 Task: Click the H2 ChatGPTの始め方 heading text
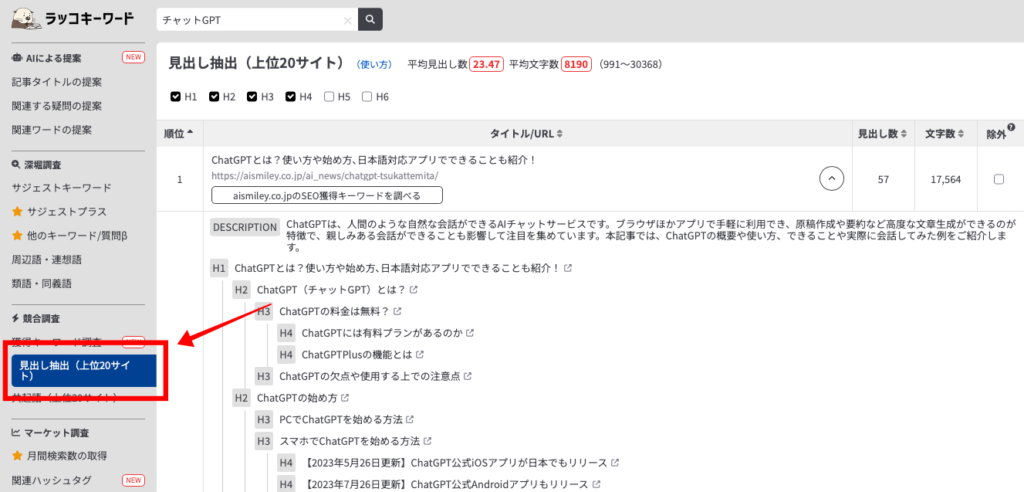pyautogui.click(x=298, y=397)
